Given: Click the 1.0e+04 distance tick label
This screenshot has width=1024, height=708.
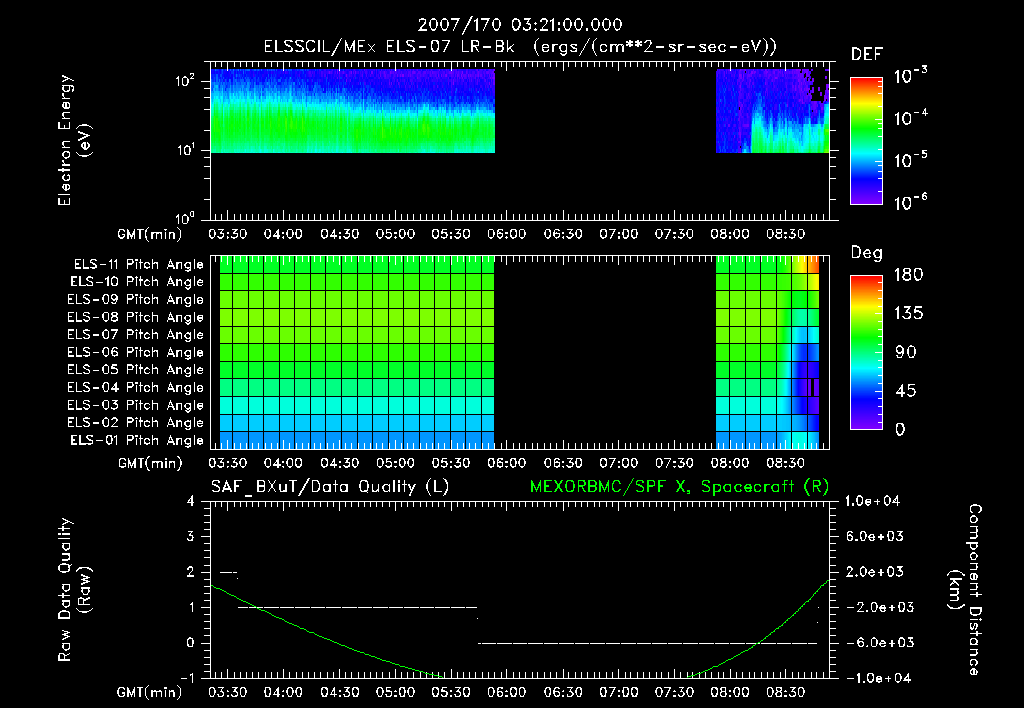Looking at the screenshot, I should tap(872, 501).
